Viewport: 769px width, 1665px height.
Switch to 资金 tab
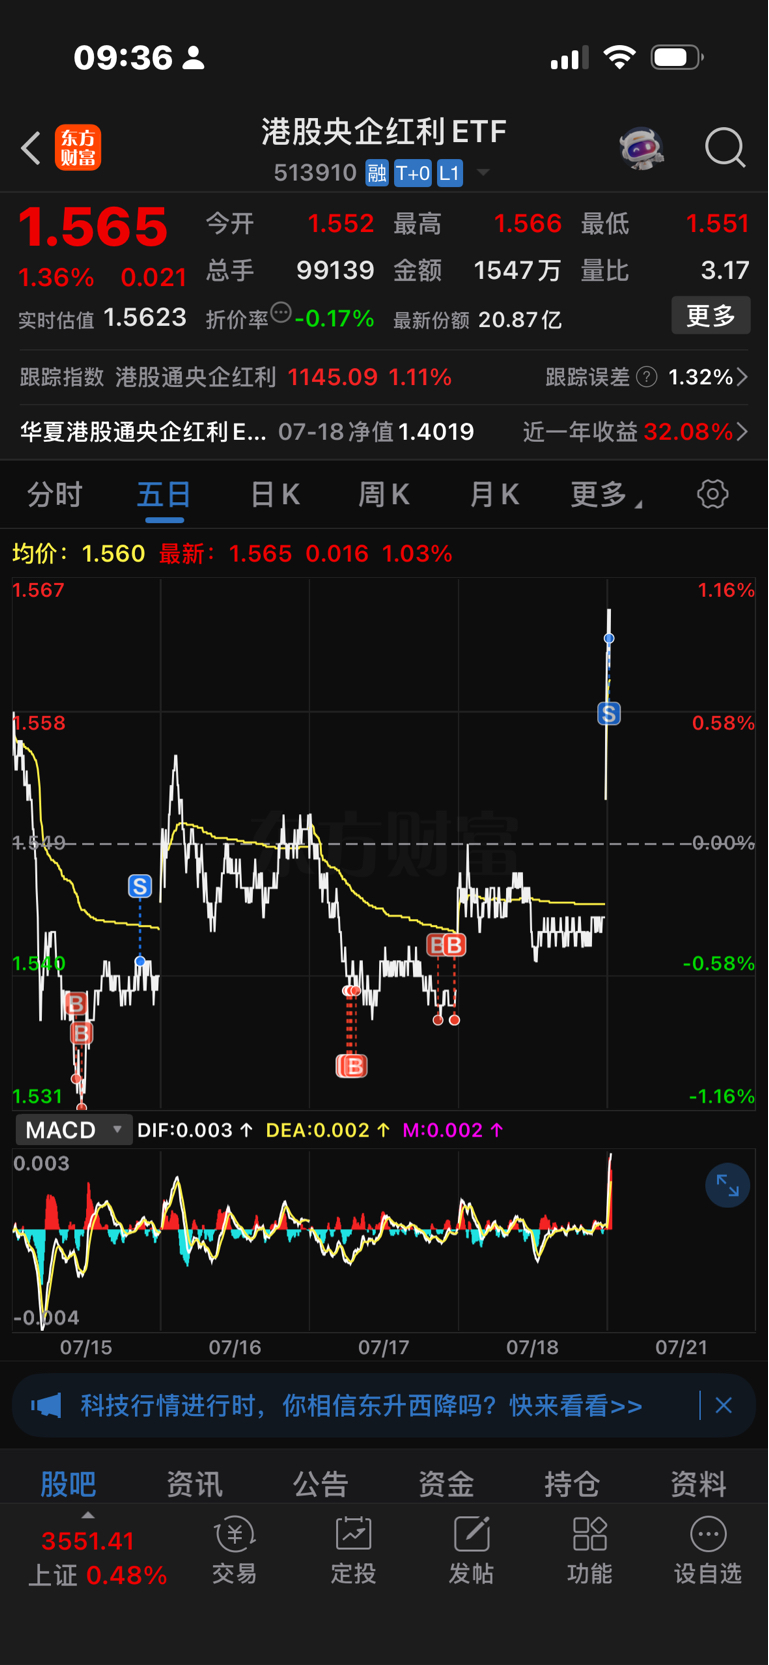[x=446, y=1484]
